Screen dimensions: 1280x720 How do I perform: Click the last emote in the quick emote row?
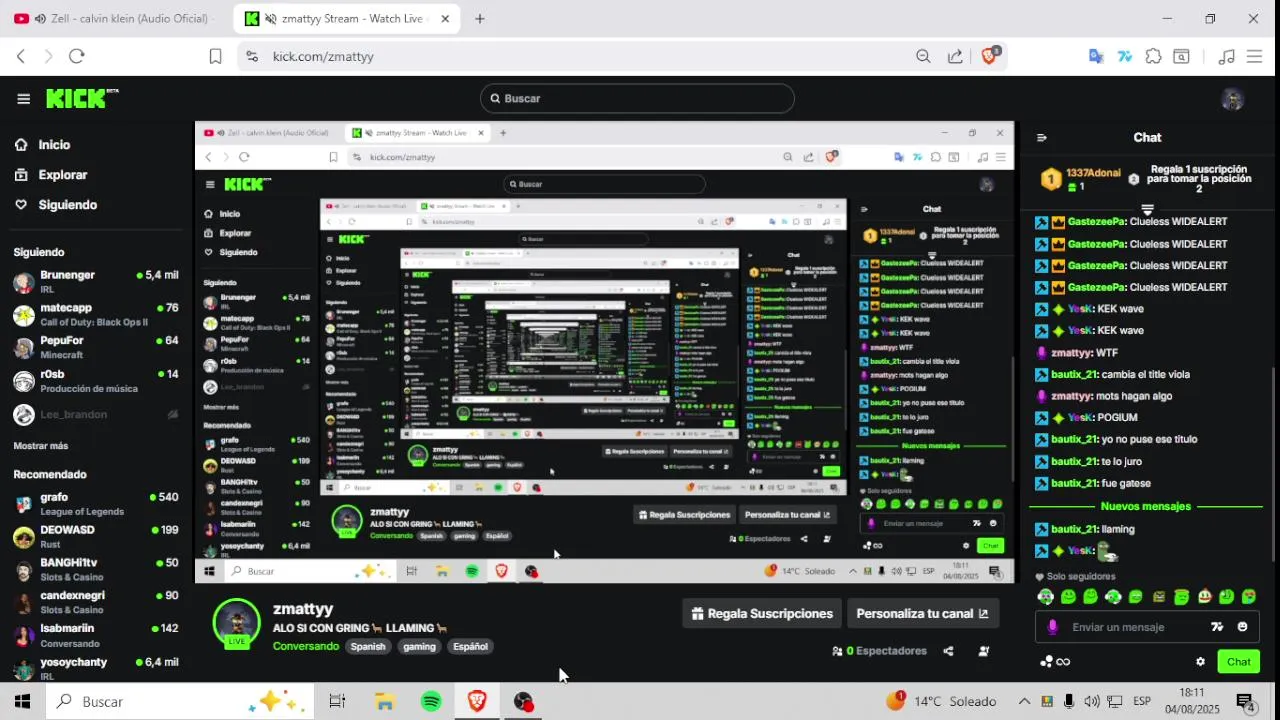(x=1249, y=597)
